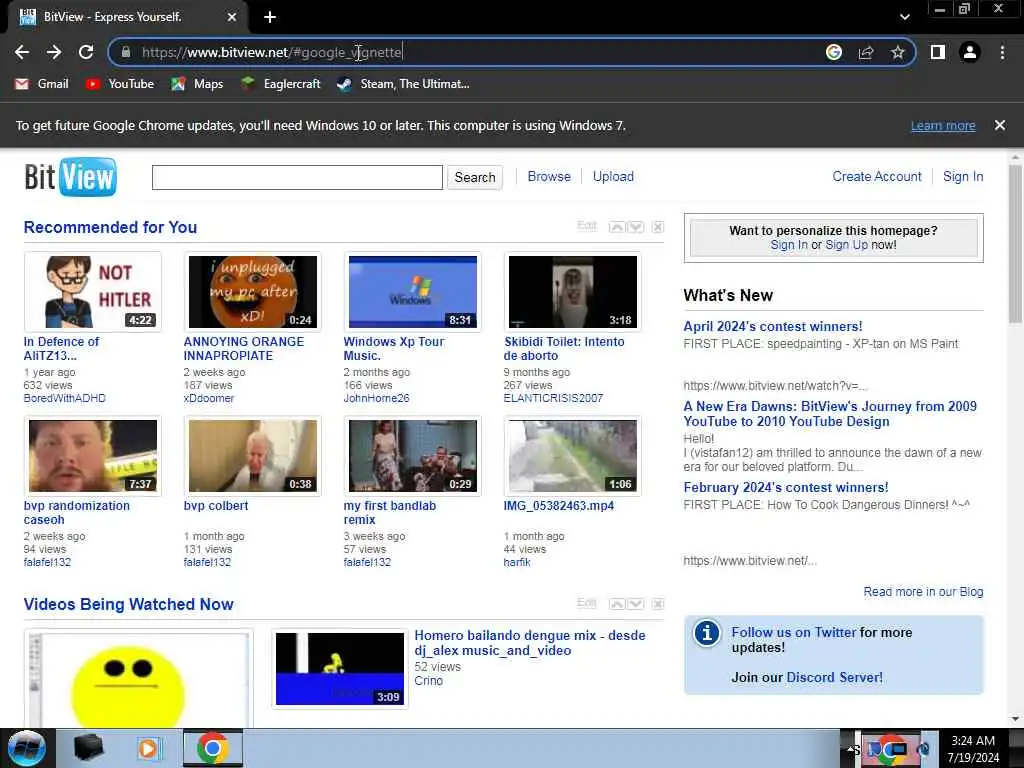Open the Gmail bookmark
The width and height of the screenshot is (1024, 768).
click(42, 84)
